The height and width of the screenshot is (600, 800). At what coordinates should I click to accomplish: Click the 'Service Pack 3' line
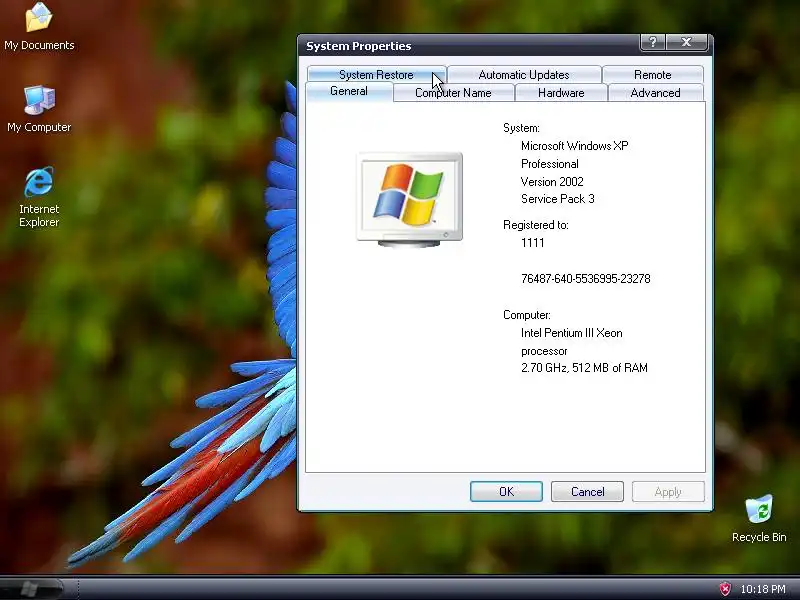tap(558, 199)
